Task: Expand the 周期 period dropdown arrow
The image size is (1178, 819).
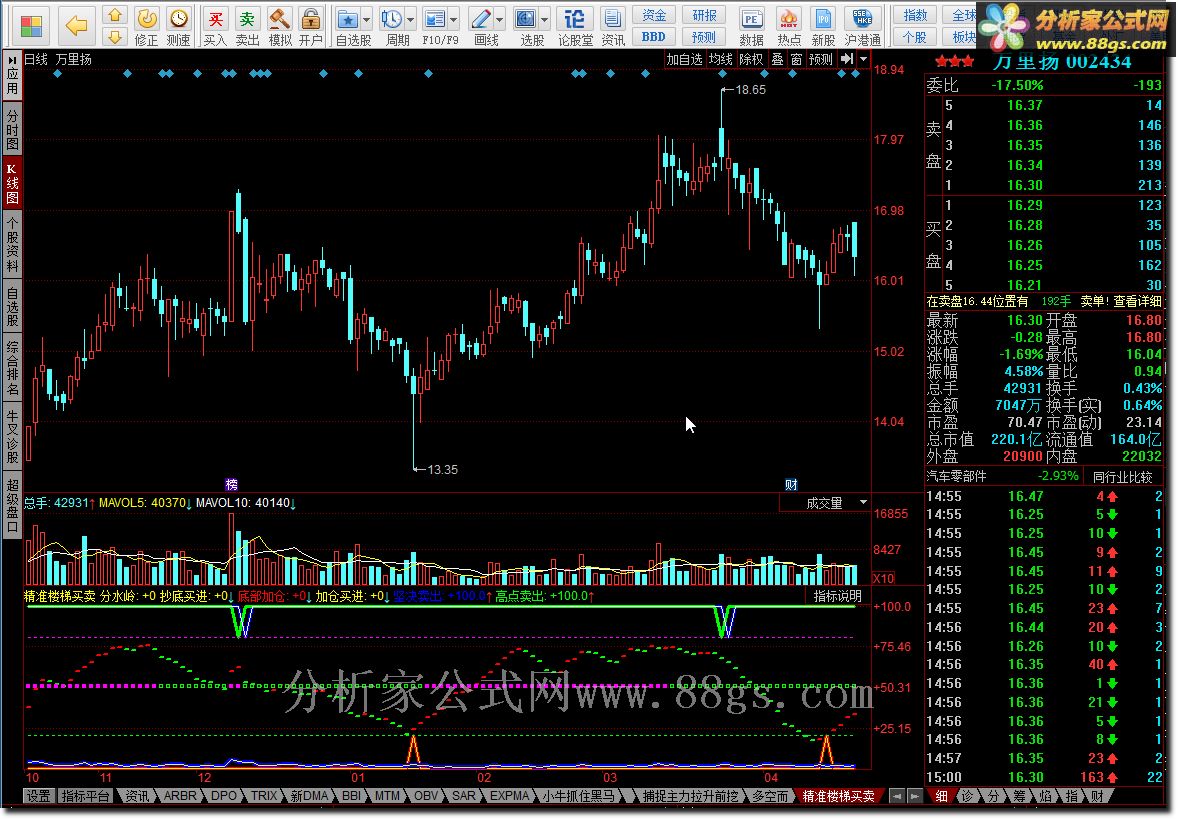Action: click(410, 20)
